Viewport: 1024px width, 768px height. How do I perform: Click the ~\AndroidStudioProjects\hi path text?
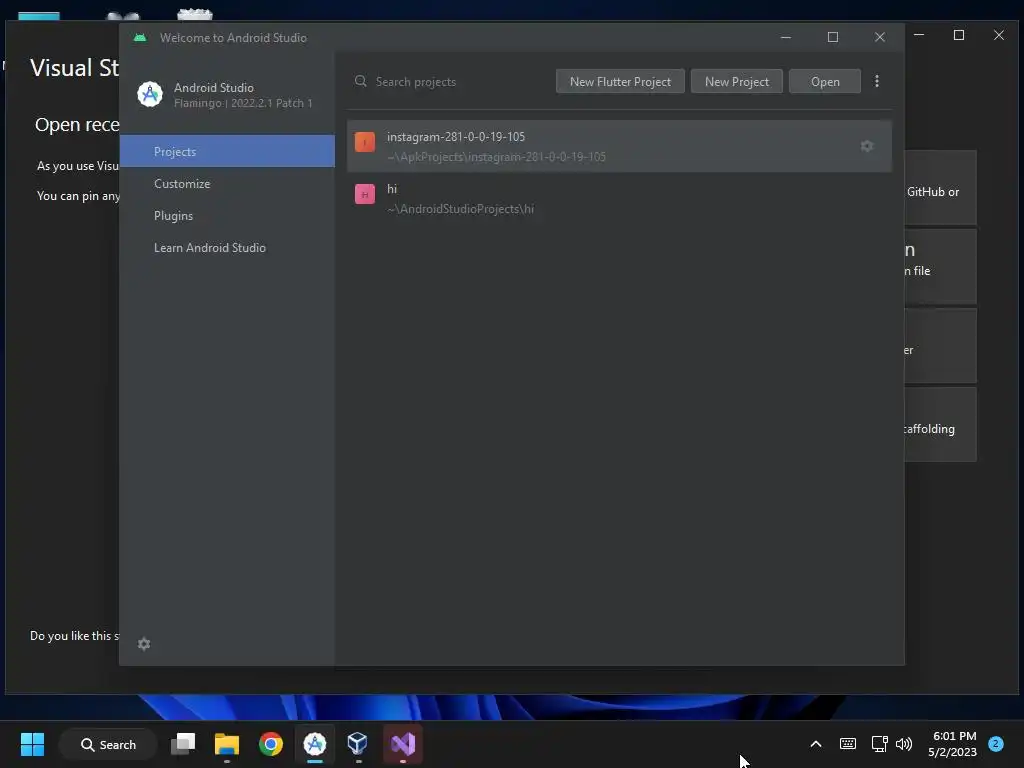[x=460, y=209]
